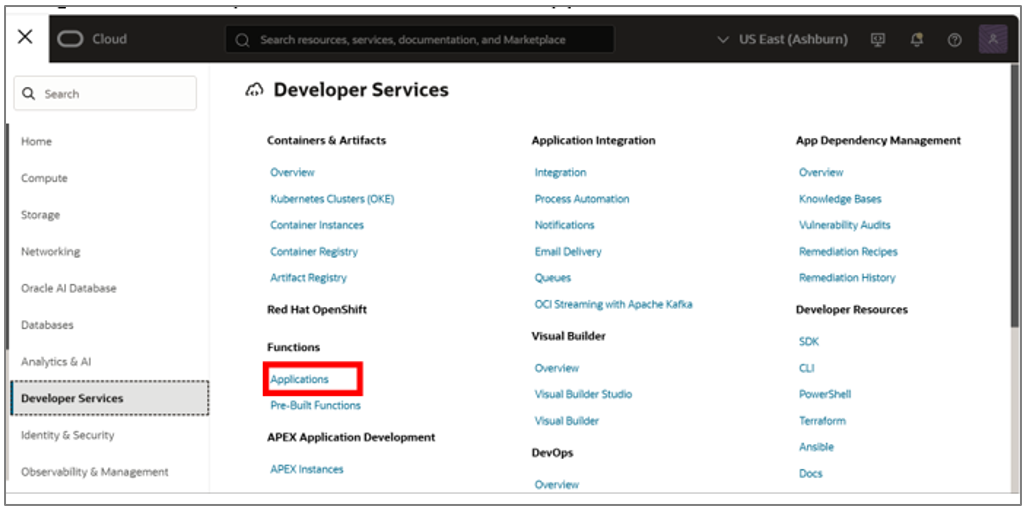Select Identity & Security in the menu
Screen dimensions: 1024x507
tap(67, 434)
